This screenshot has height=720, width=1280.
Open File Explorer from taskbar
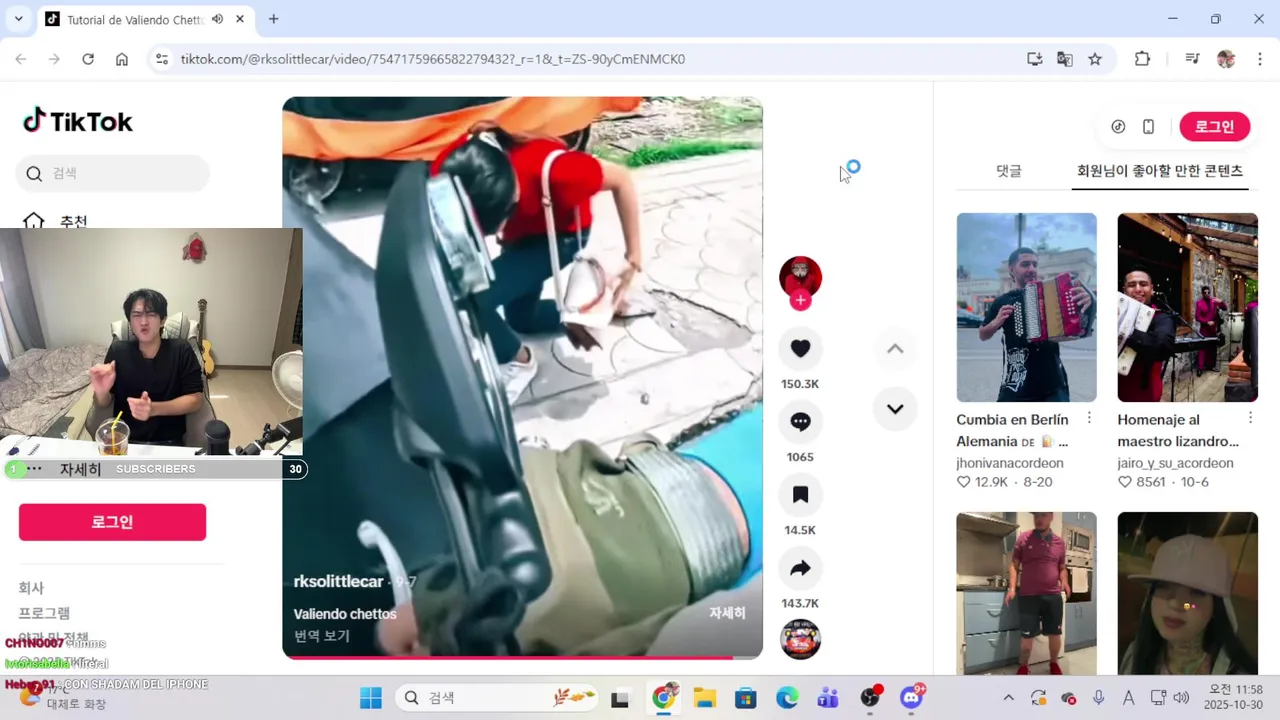[x=705, y=698]
